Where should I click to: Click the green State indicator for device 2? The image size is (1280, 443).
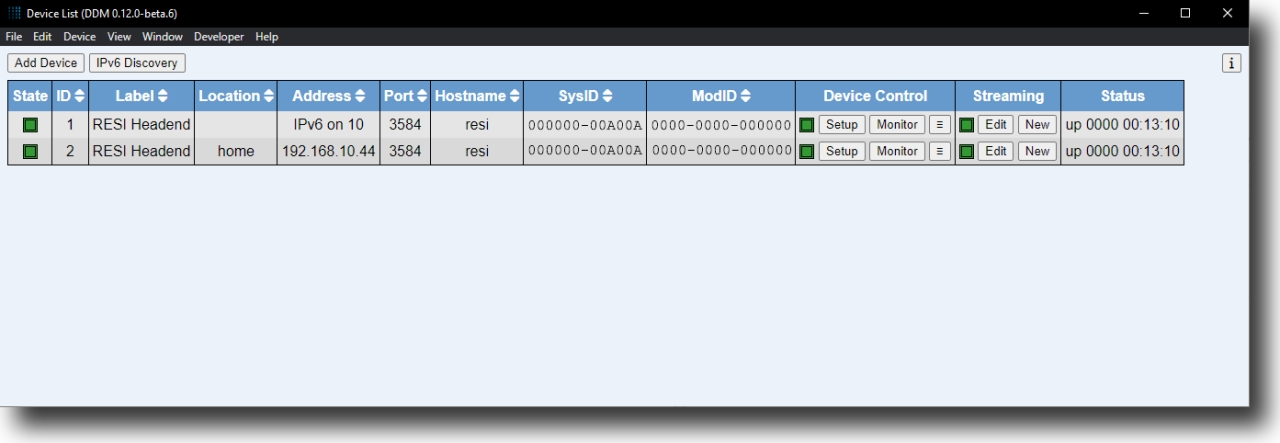pyautogui.click(x=30, y=151)
